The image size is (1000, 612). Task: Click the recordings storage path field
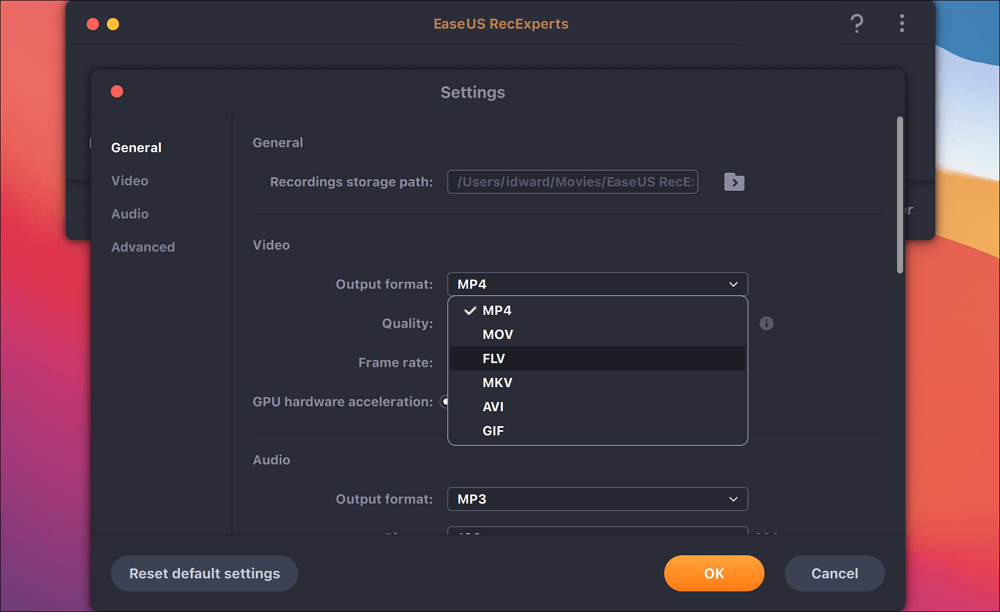click(x=572, y=182)
